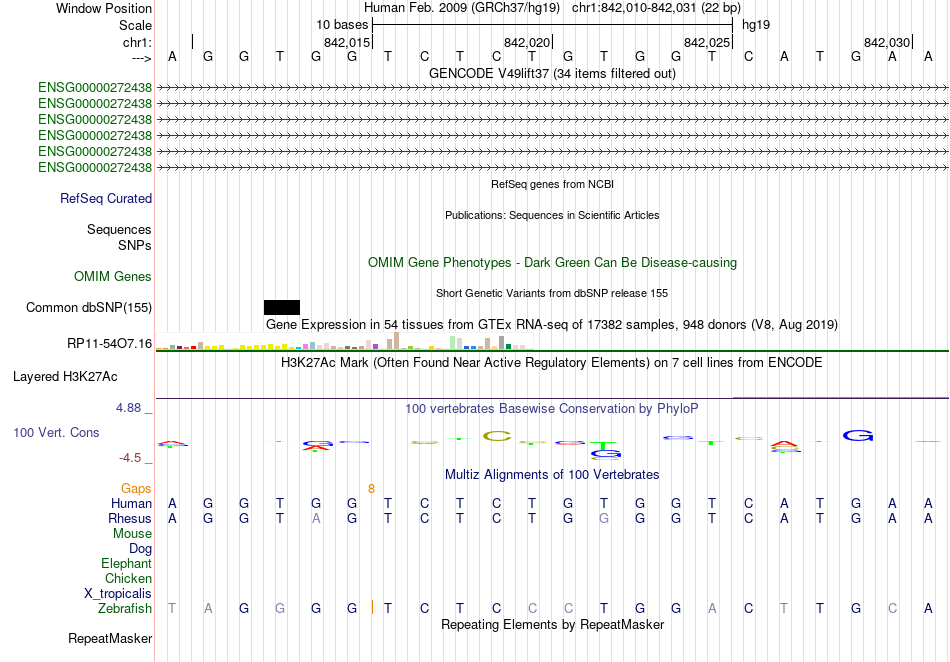The image size is (950, 662).
Task: Click the RP11-54O7.16 gene label
Action: click(110, 343)
